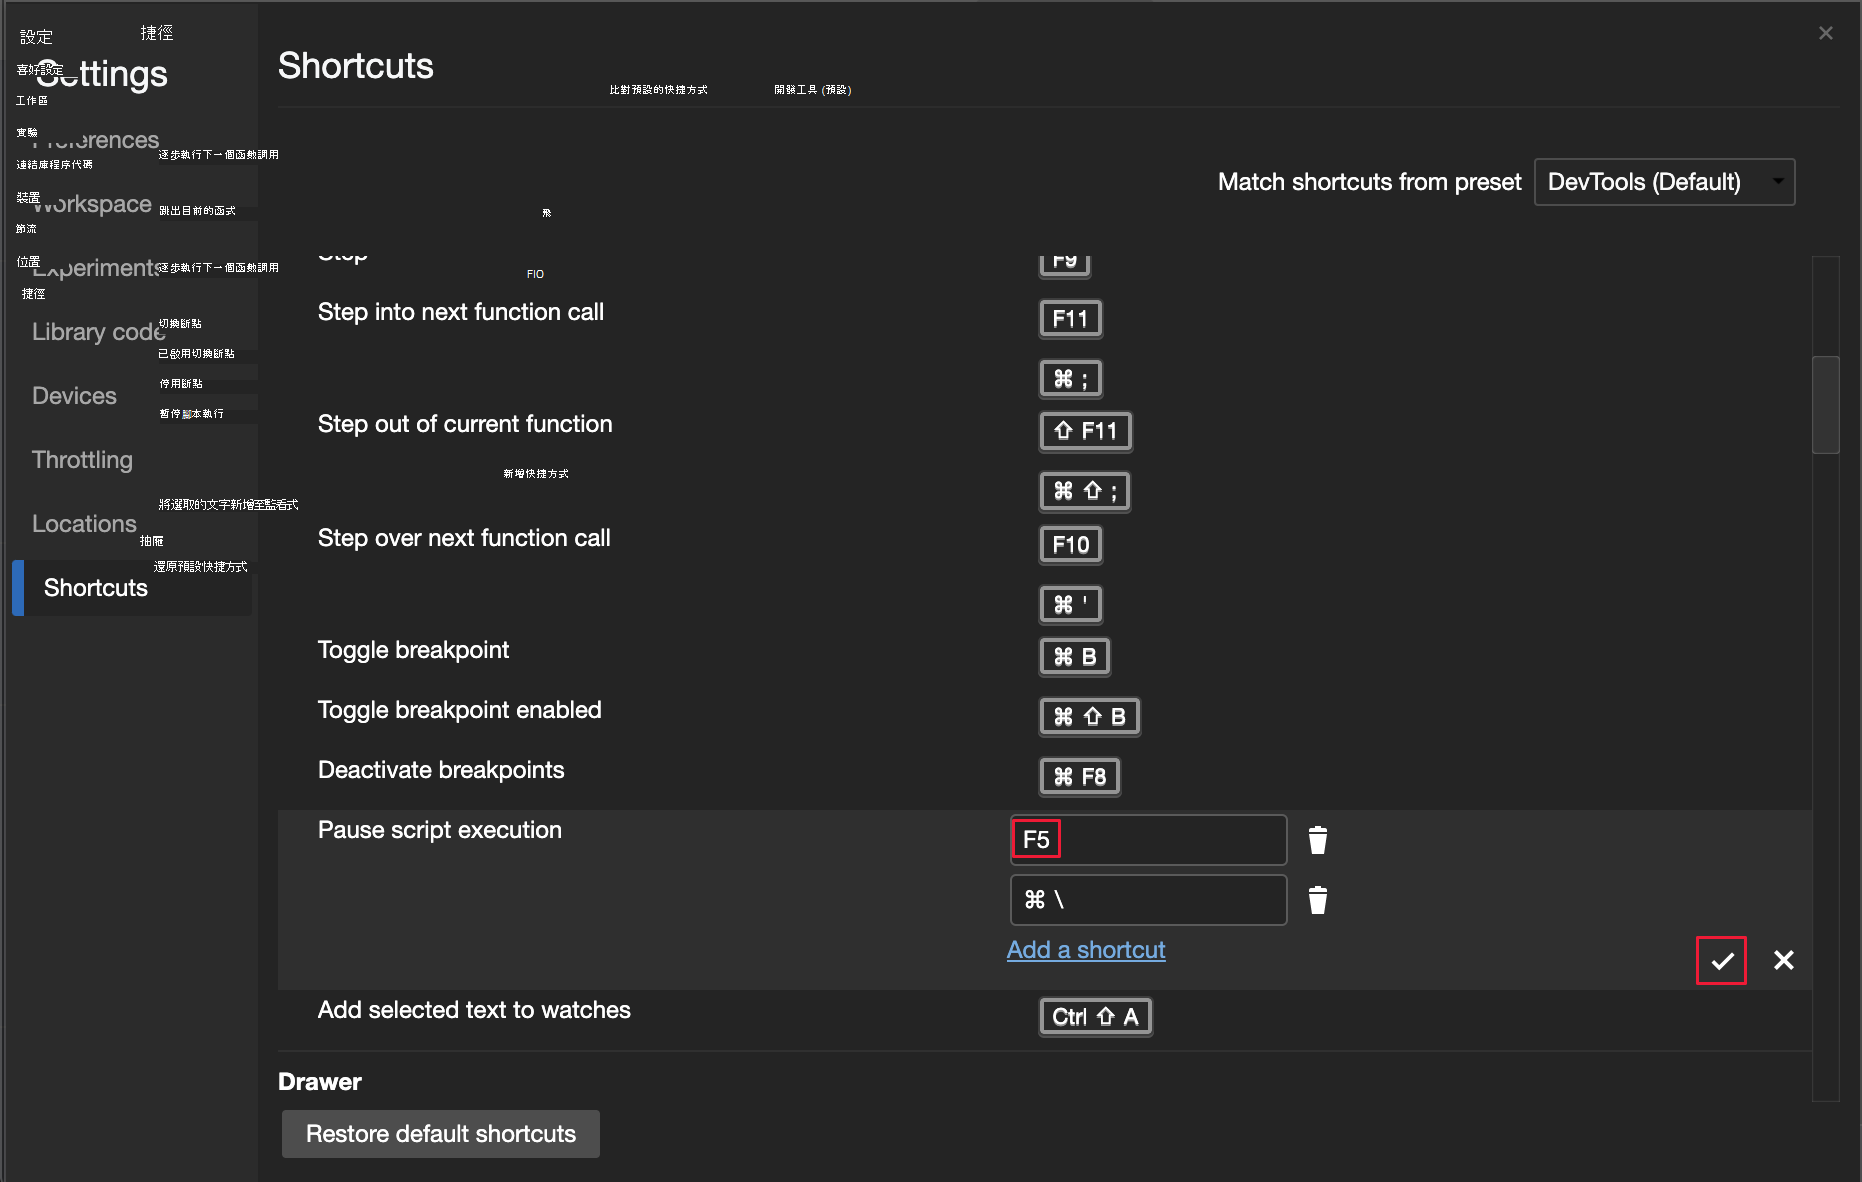Screen dimensions: 1862x1182
Task: Delete the ⌘\ shortcut using trash icon
Action: 1317,900
